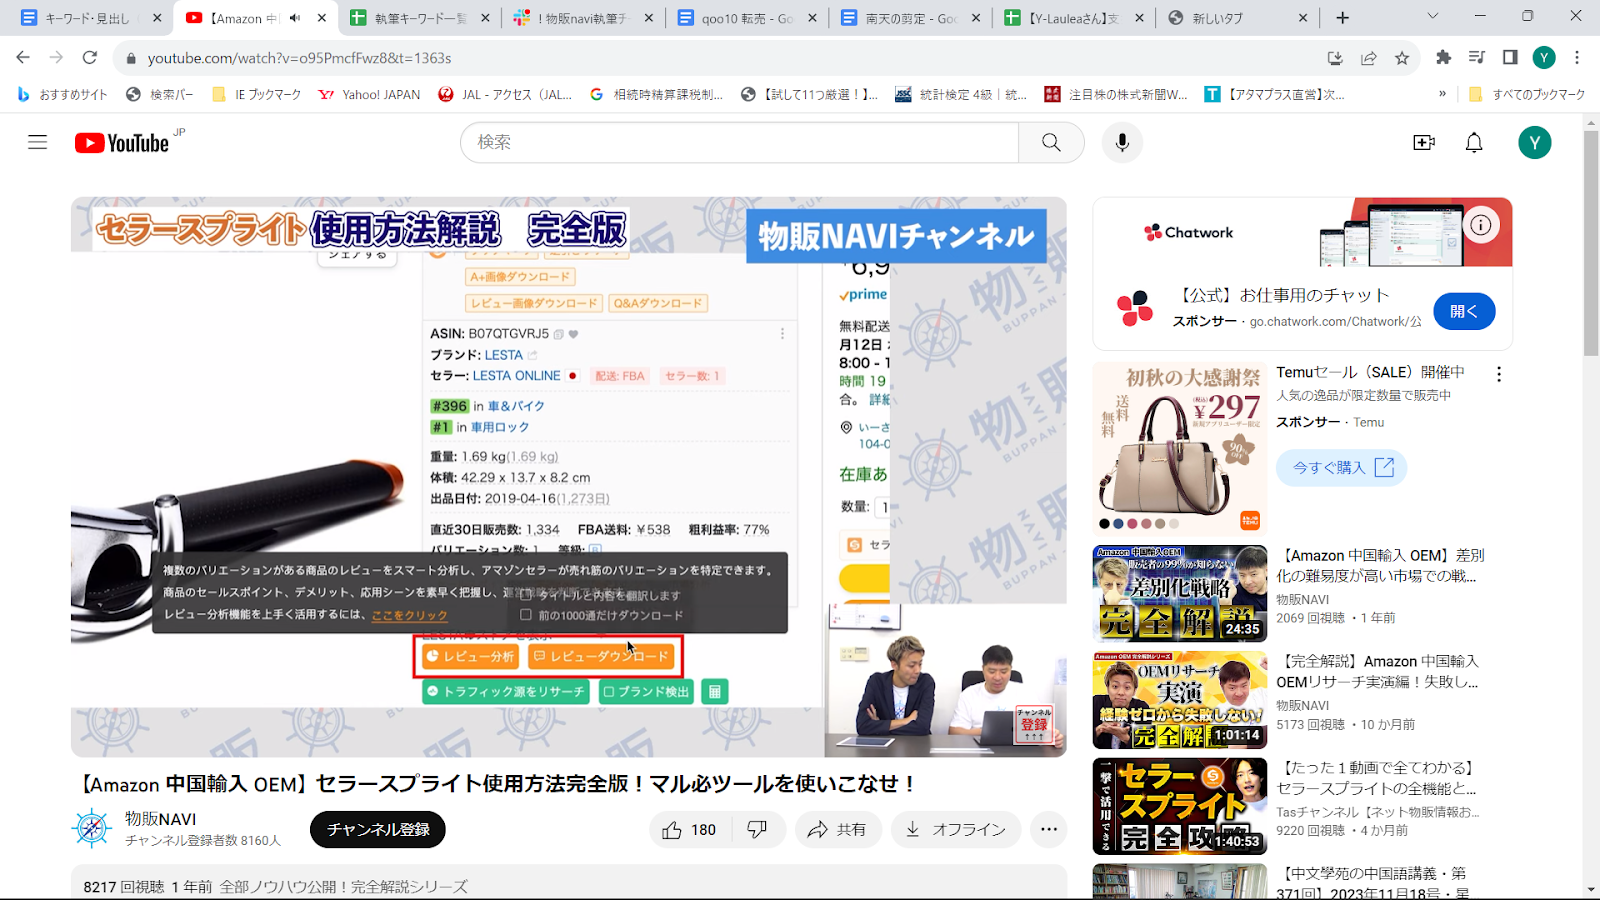Open Chrome extensions puzzle icon
This screenshot has width=1600, height=900.
click(x=1443, y=58)
